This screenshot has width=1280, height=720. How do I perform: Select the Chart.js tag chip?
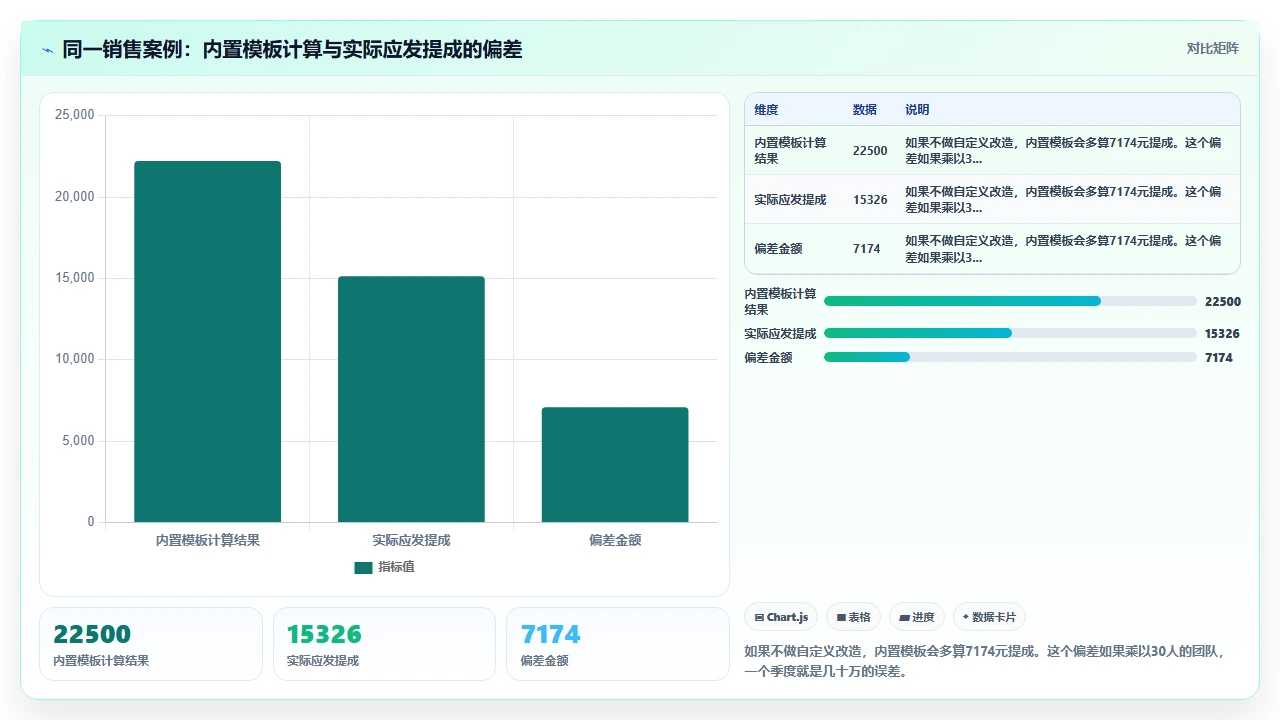click(x=782, y=617)
